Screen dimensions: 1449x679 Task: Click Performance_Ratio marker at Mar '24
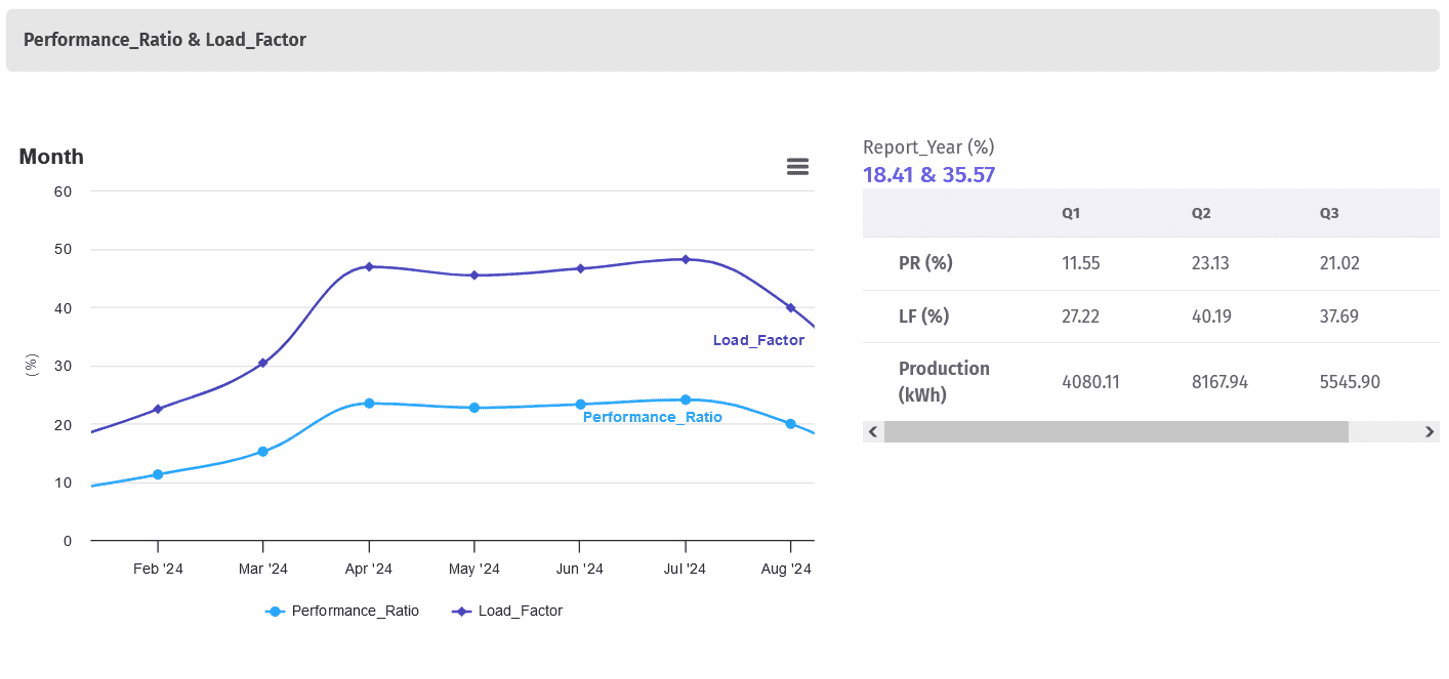263,452
